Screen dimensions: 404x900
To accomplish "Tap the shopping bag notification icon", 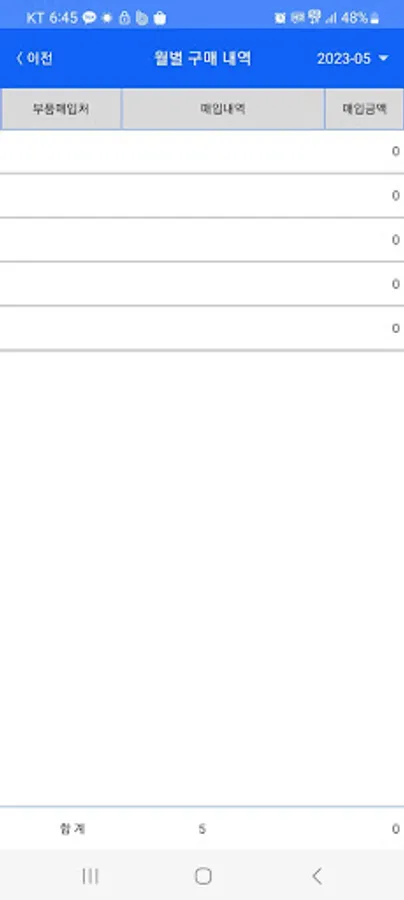I will click(x=160, y=18).
